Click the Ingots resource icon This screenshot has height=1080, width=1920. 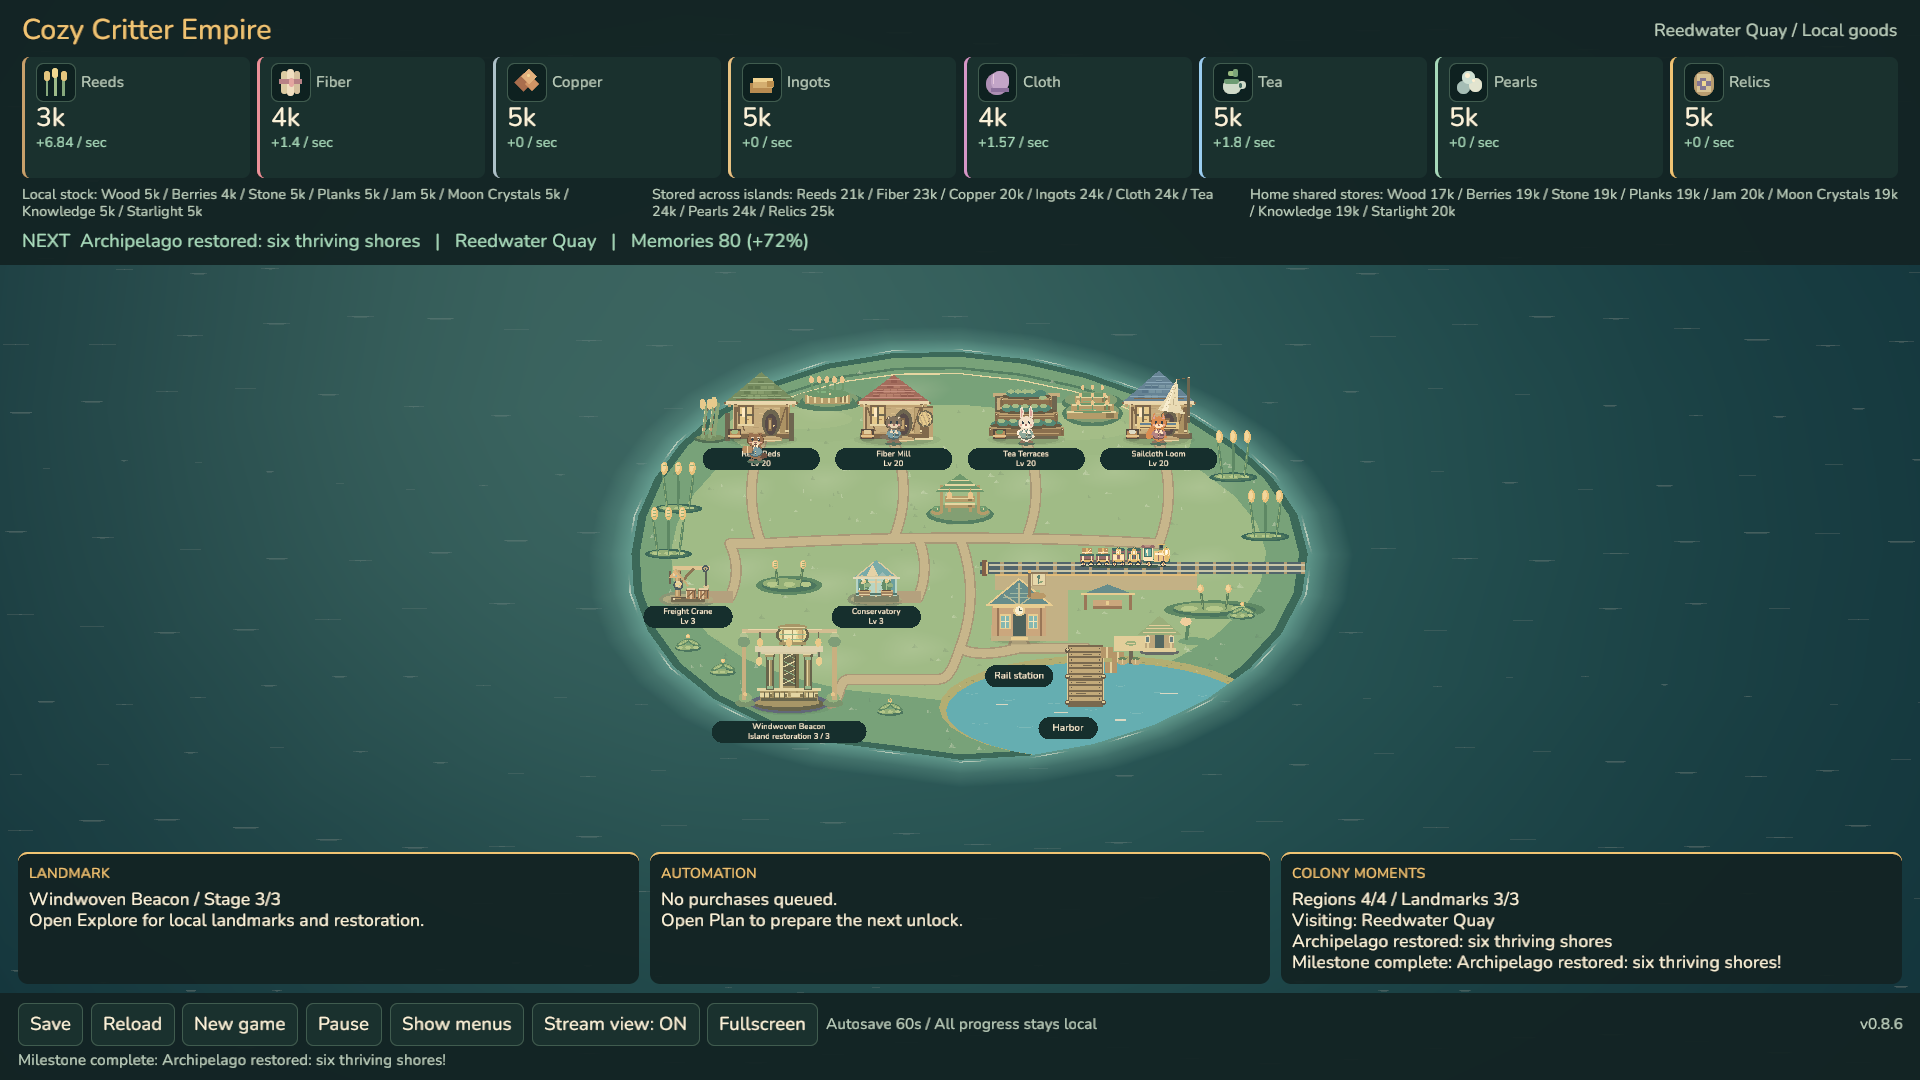tap(761, 82)
